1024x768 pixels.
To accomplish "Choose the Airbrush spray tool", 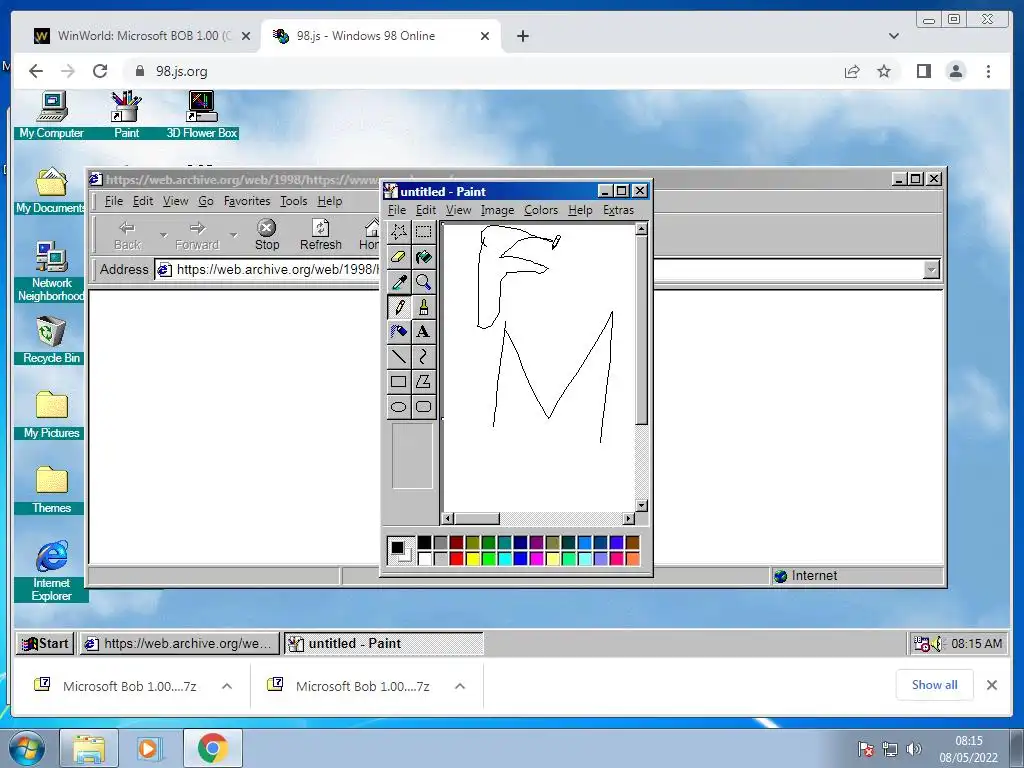I will [398, 332].
